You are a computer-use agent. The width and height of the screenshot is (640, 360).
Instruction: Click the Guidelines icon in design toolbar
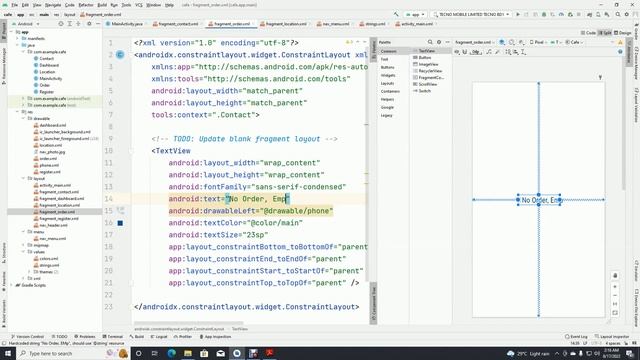tap(523, 52)
